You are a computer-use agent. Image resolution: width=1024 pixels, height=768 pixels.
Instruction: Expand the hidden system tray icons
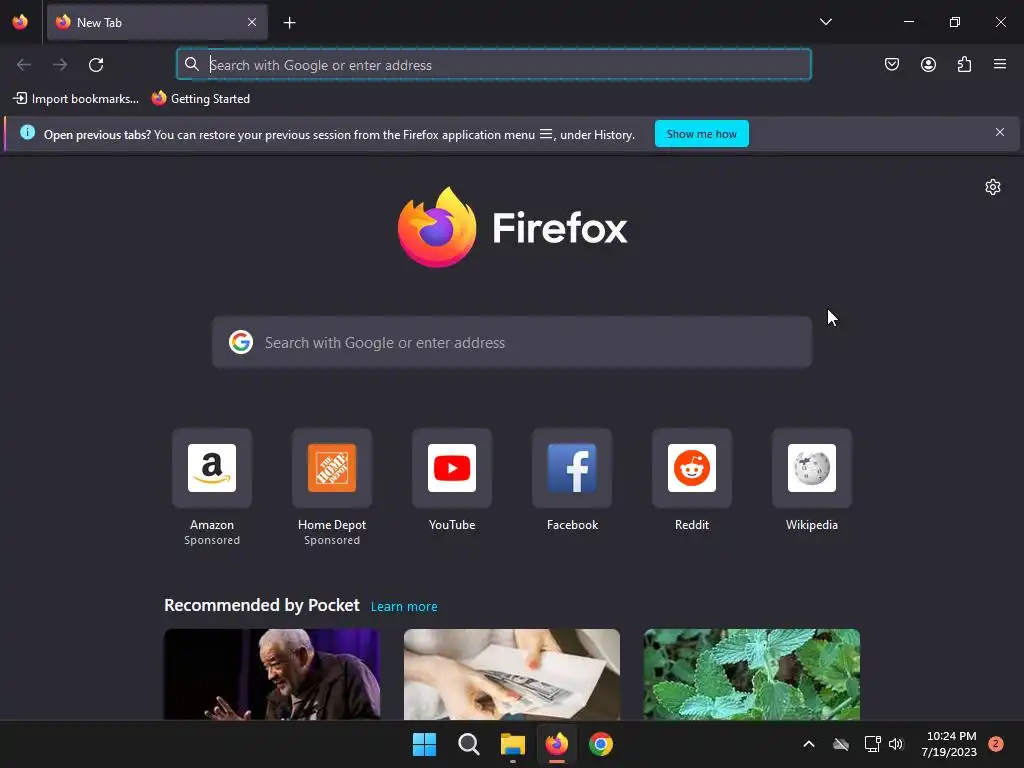pyautogui.click(x=808, y=744)
